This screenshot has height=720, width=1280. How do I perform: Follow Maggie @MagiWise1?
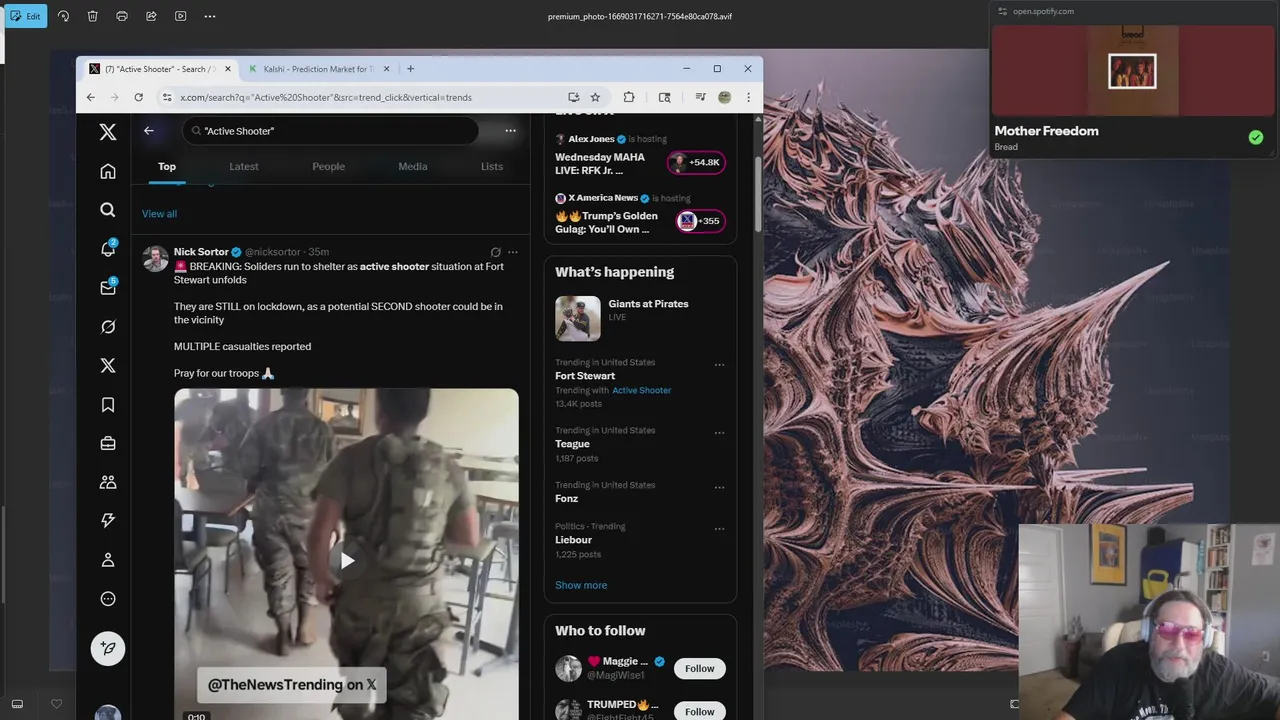(700, 668)
